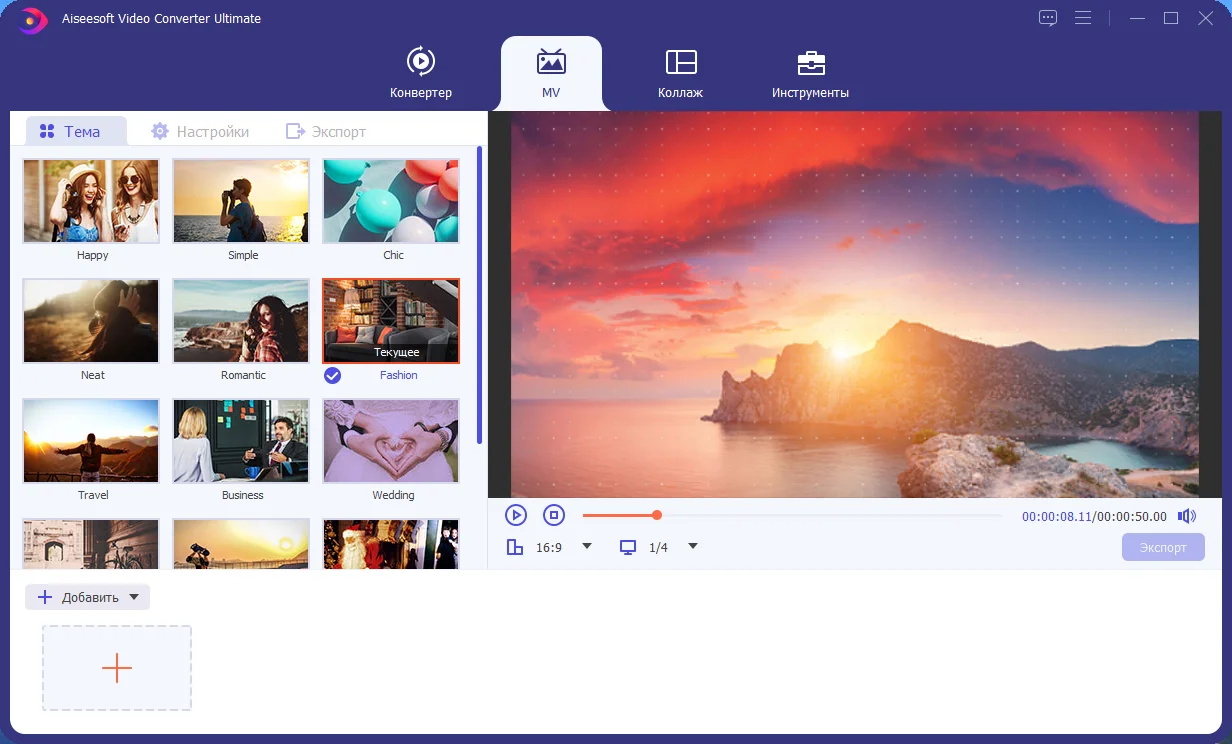Switch to the Настройки tab

200,131
